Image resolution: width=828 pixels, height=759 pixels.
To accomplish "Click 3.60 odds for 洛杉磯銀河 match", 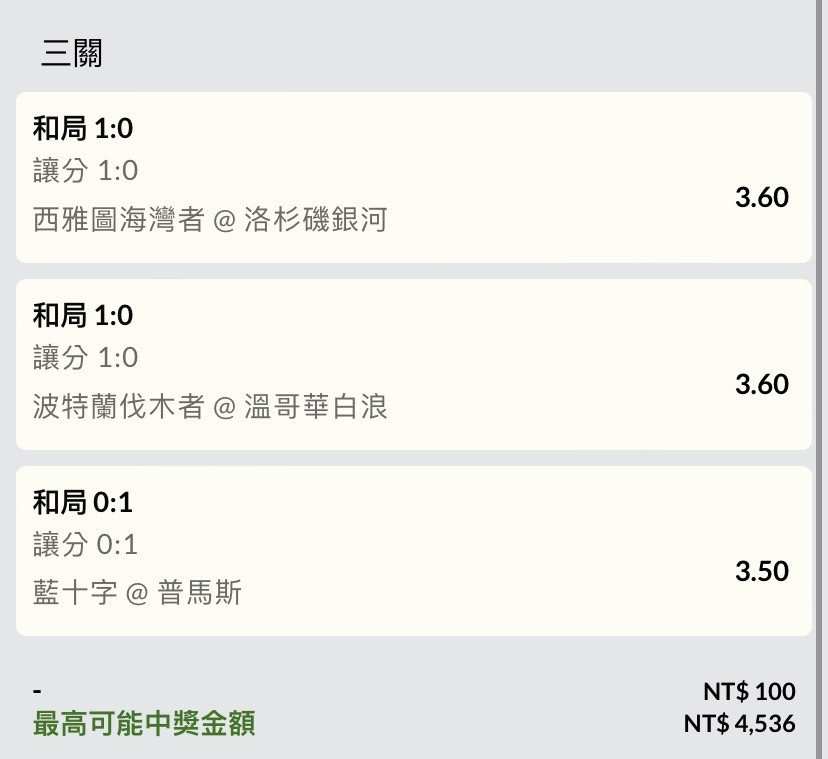I will point(761,197).
